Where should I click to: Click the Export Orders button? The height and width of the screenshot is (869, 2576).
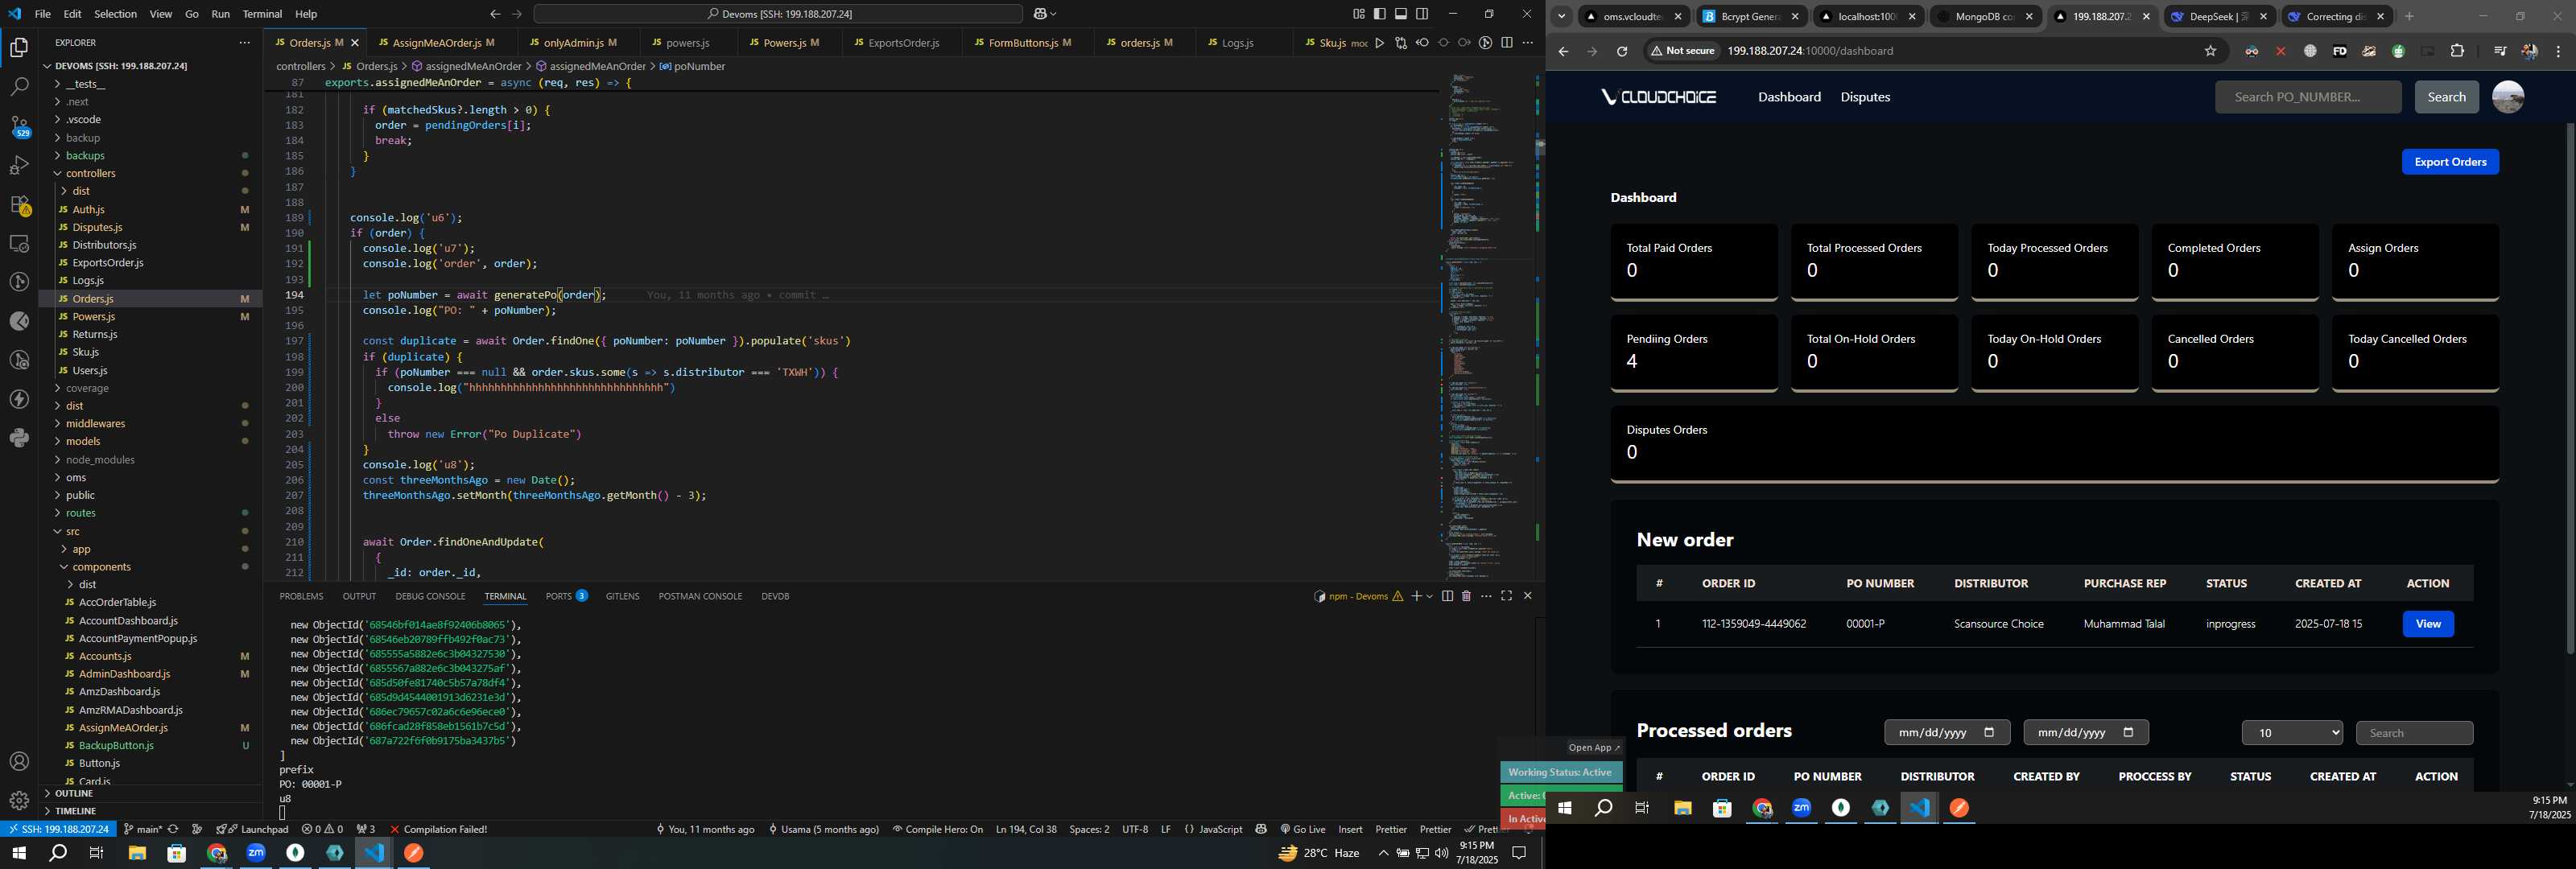(x=2449, y=162)
